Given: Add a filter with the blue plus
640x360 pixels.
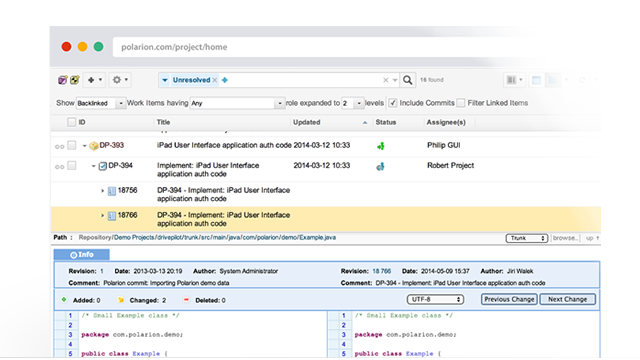Looking at the screenshot, I should pyautogui.click(x=225, y=80).
